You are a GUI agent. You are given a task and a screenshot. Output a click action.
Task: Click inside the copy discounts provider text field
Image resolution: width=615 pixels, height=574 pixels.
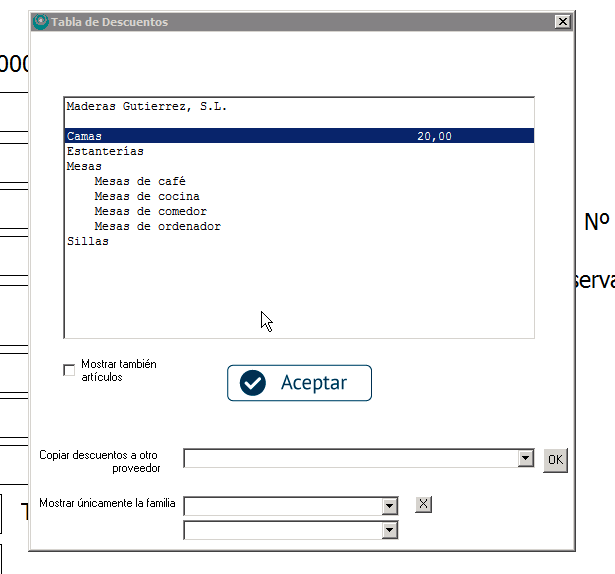click(x=350, y=458)
